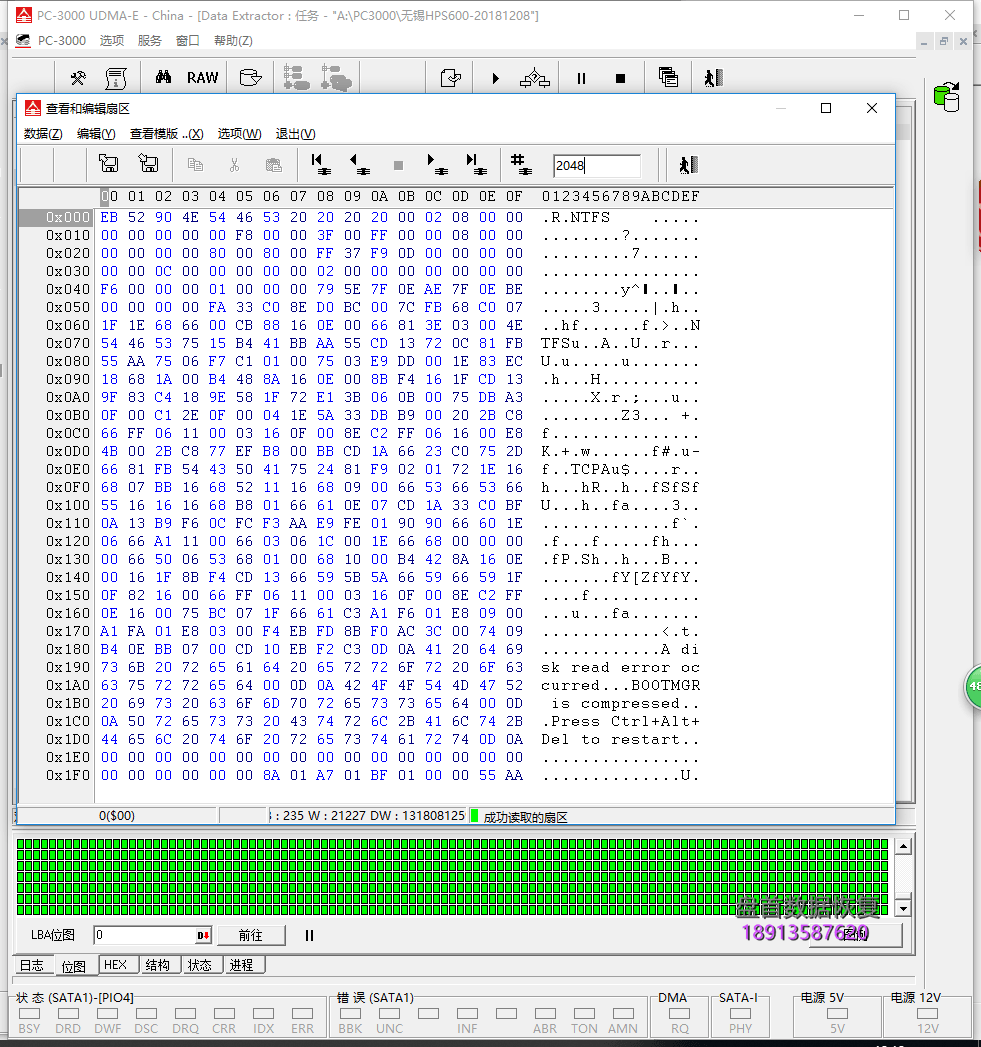The image size is (981, 1047).
Task: Click the go-to-sector hash icon
Action: (x=521, y=164)
